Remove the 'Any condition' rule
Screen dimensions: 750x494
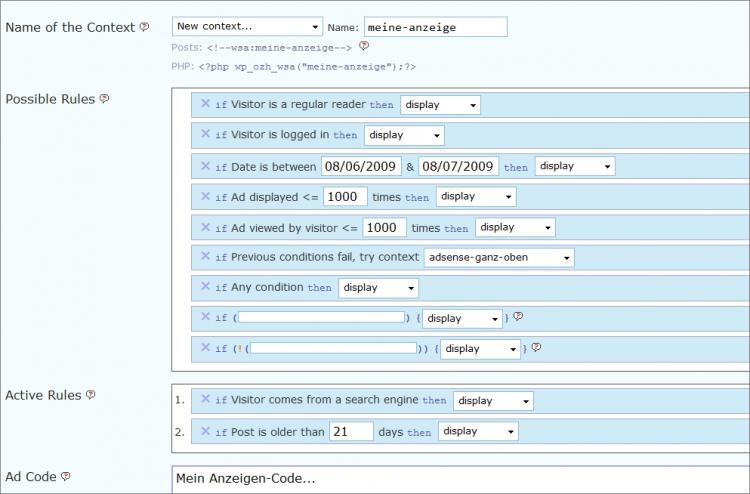[205, 287]
